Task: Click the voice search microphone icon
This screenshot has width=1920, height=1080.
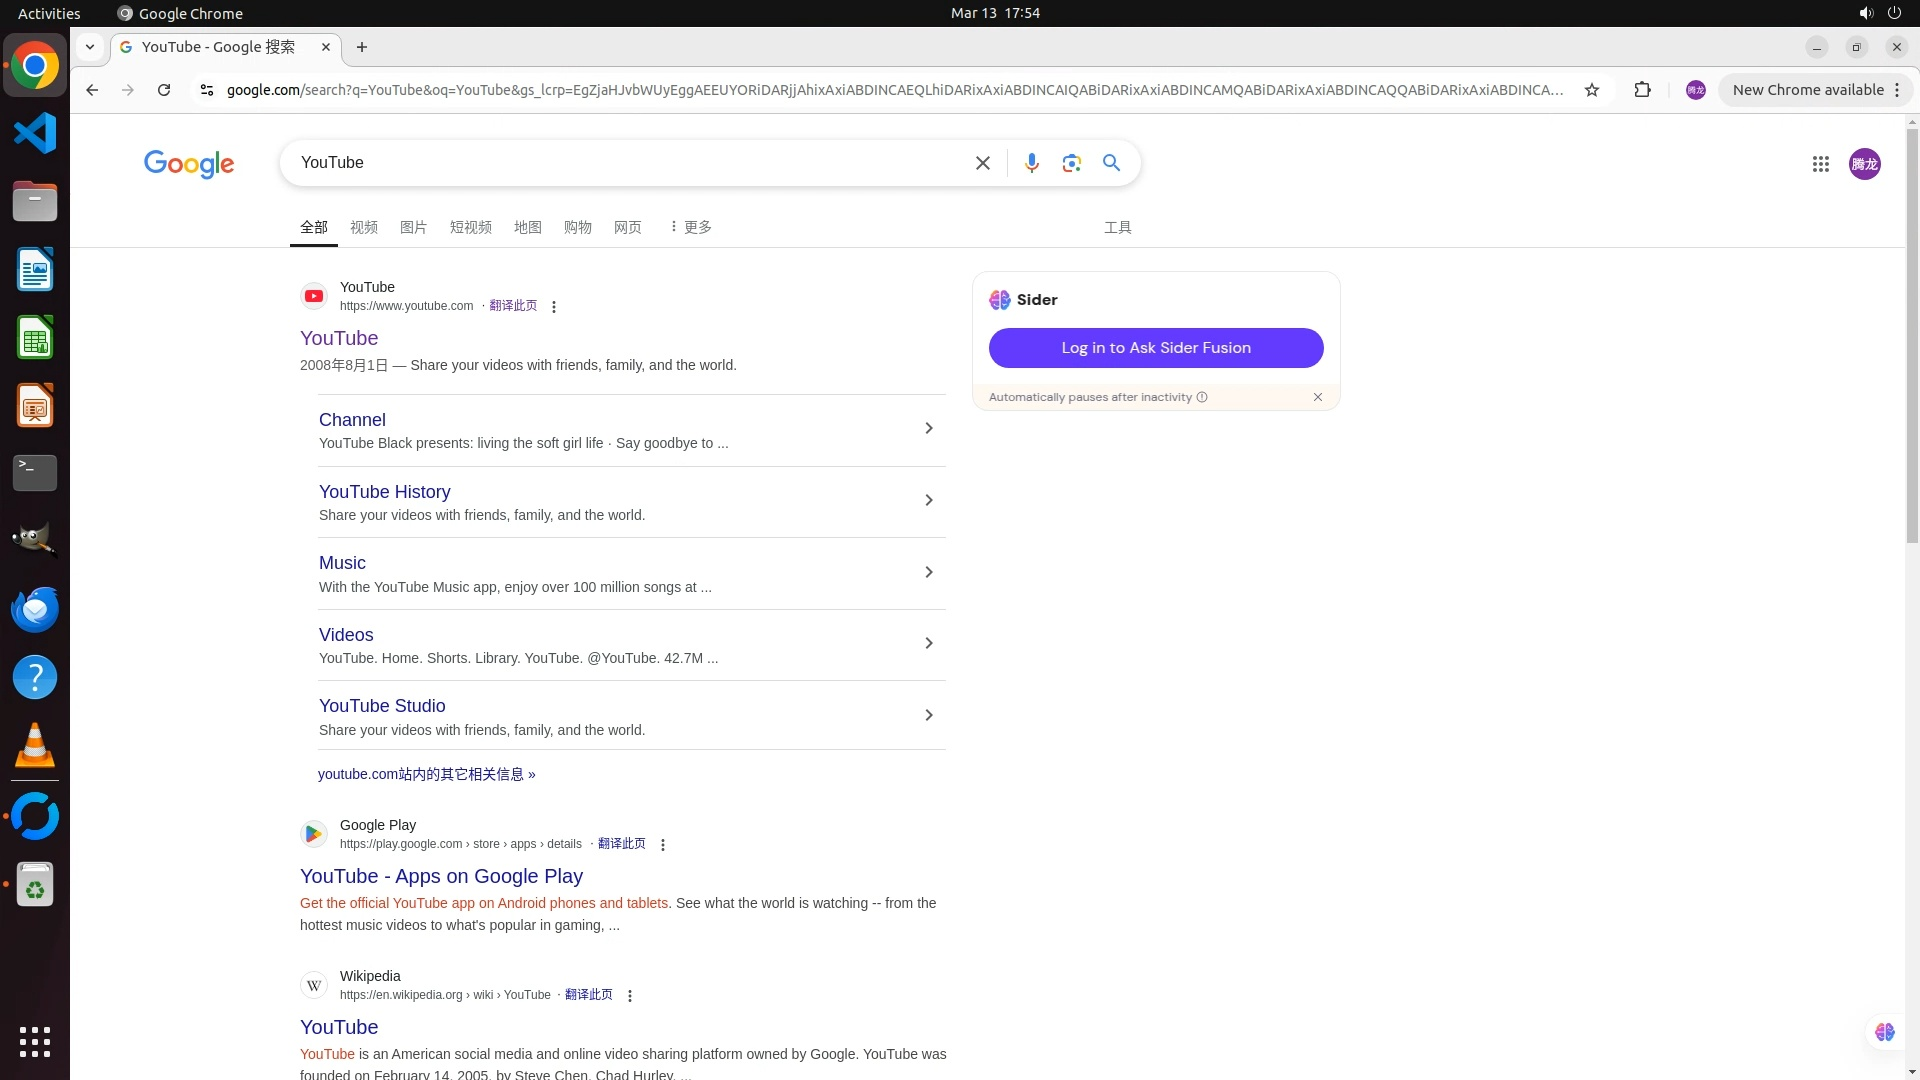Action: pos(1031,163)
